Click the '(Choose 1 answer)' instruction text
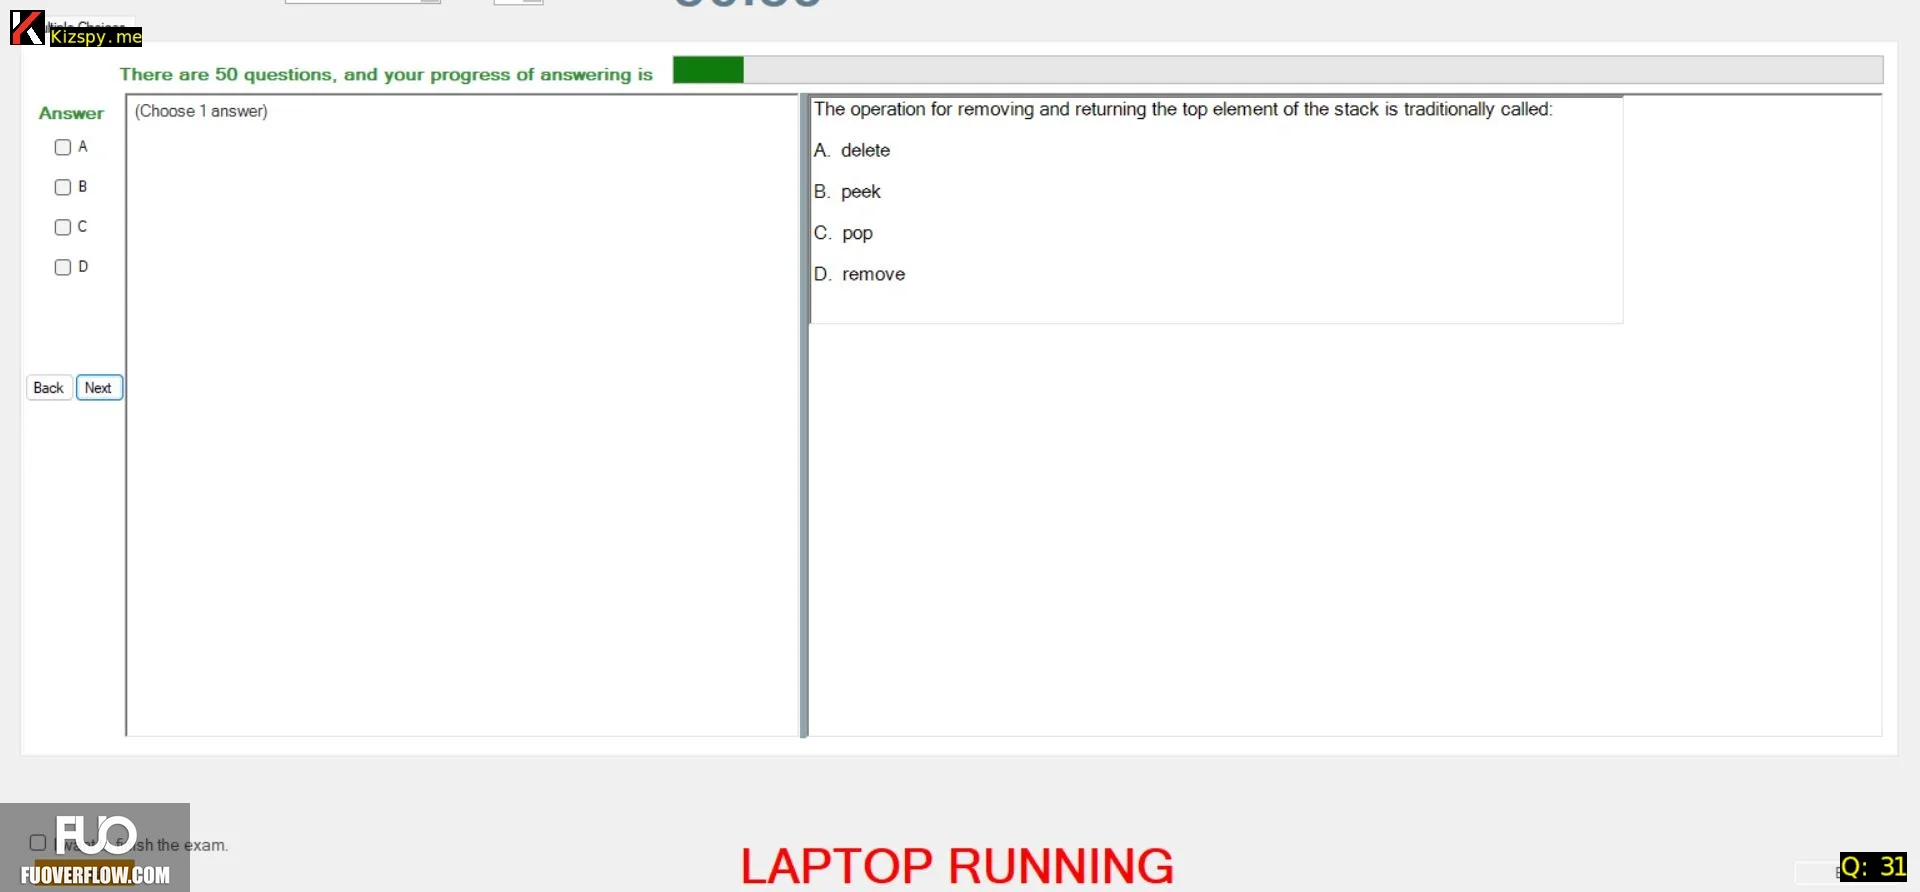Image resolution: width=1920 pixels, height=892 pixels. (201, 111)
